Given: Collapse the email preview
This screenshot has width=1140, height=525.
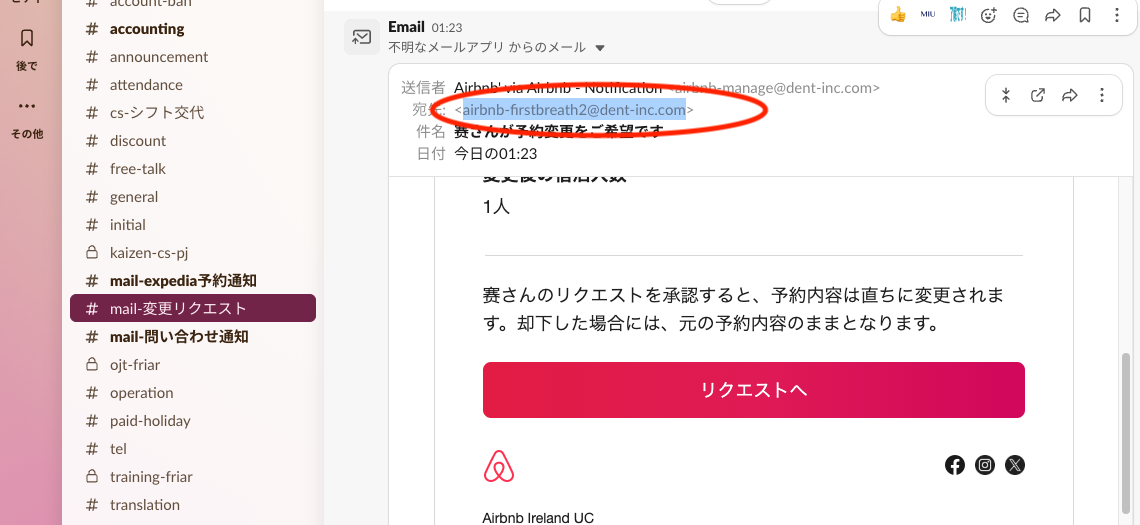Looking at the screenshot, I should 1006,95.
